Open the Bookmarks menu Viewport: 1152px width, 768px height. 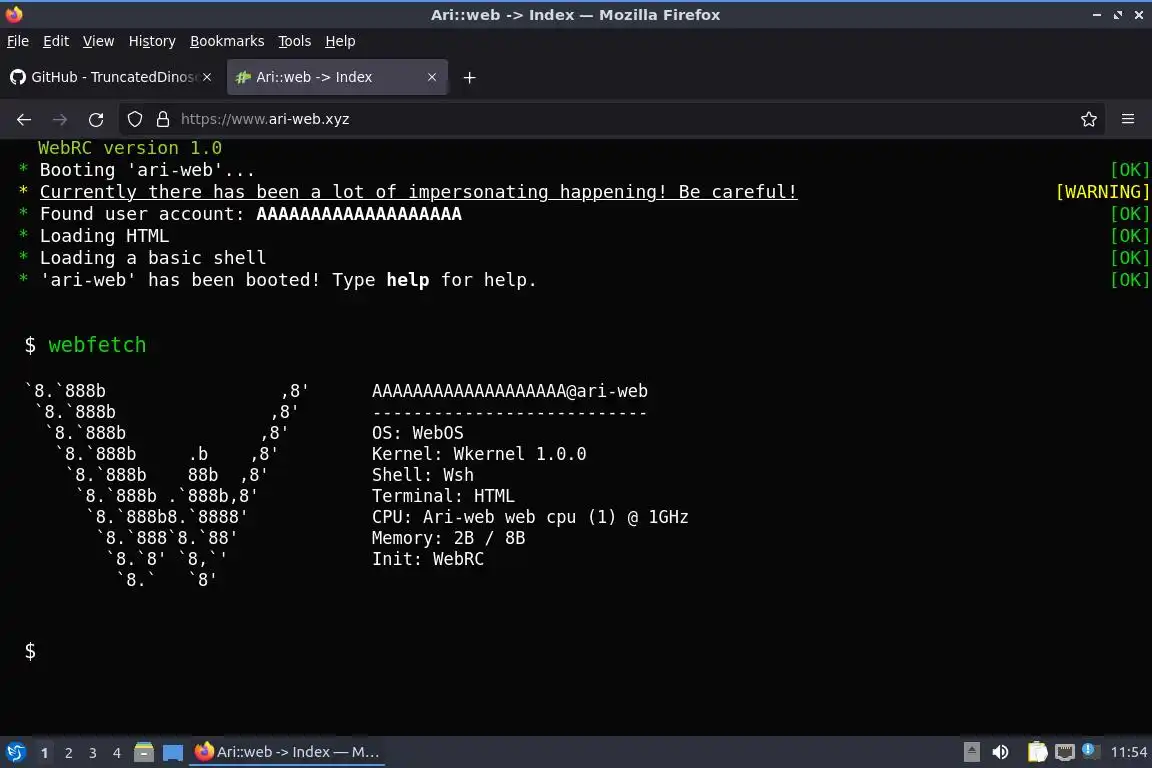point(227,41)
